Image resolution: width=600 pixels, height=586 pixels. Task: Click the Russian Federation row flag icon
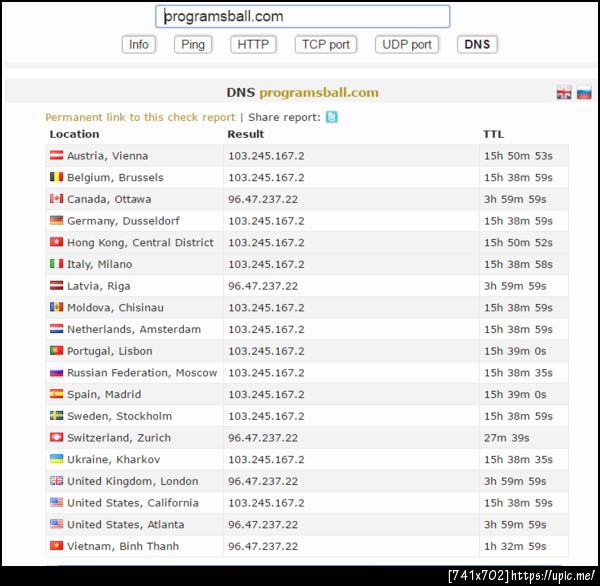pyautogui.click(x=57, y=372)
